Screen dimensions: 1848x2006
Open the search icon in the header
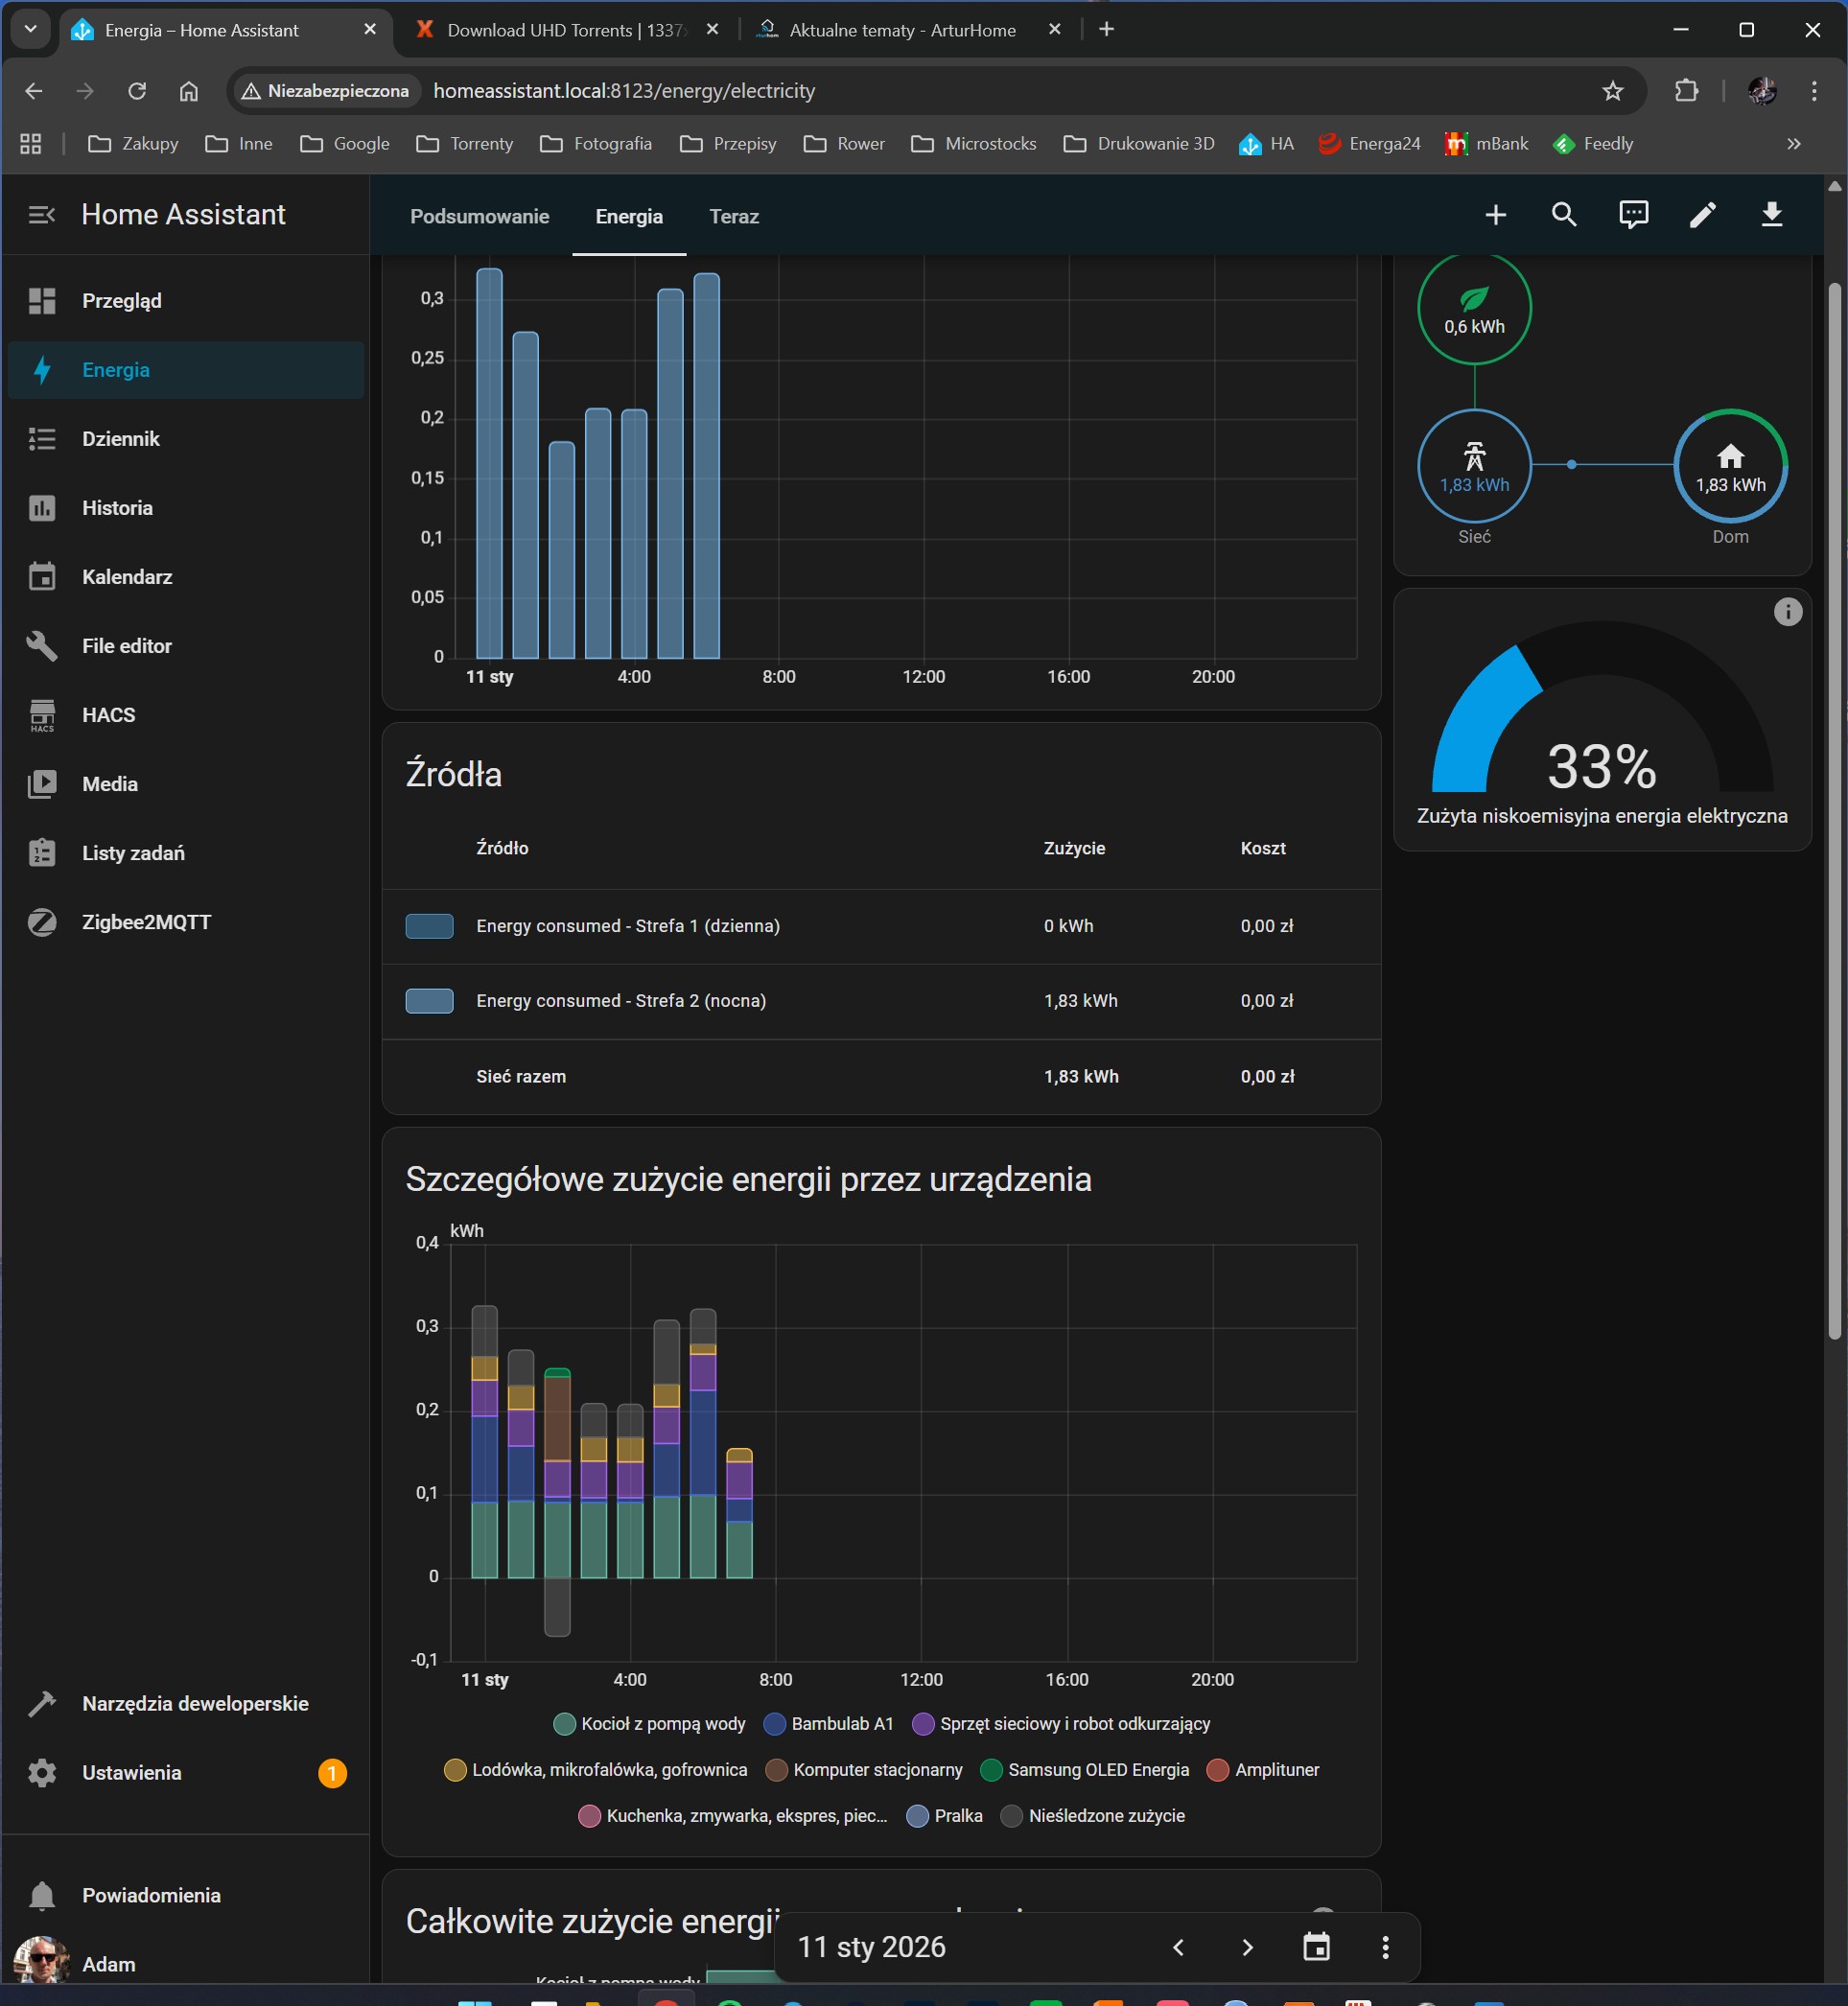pos(1564,215)
